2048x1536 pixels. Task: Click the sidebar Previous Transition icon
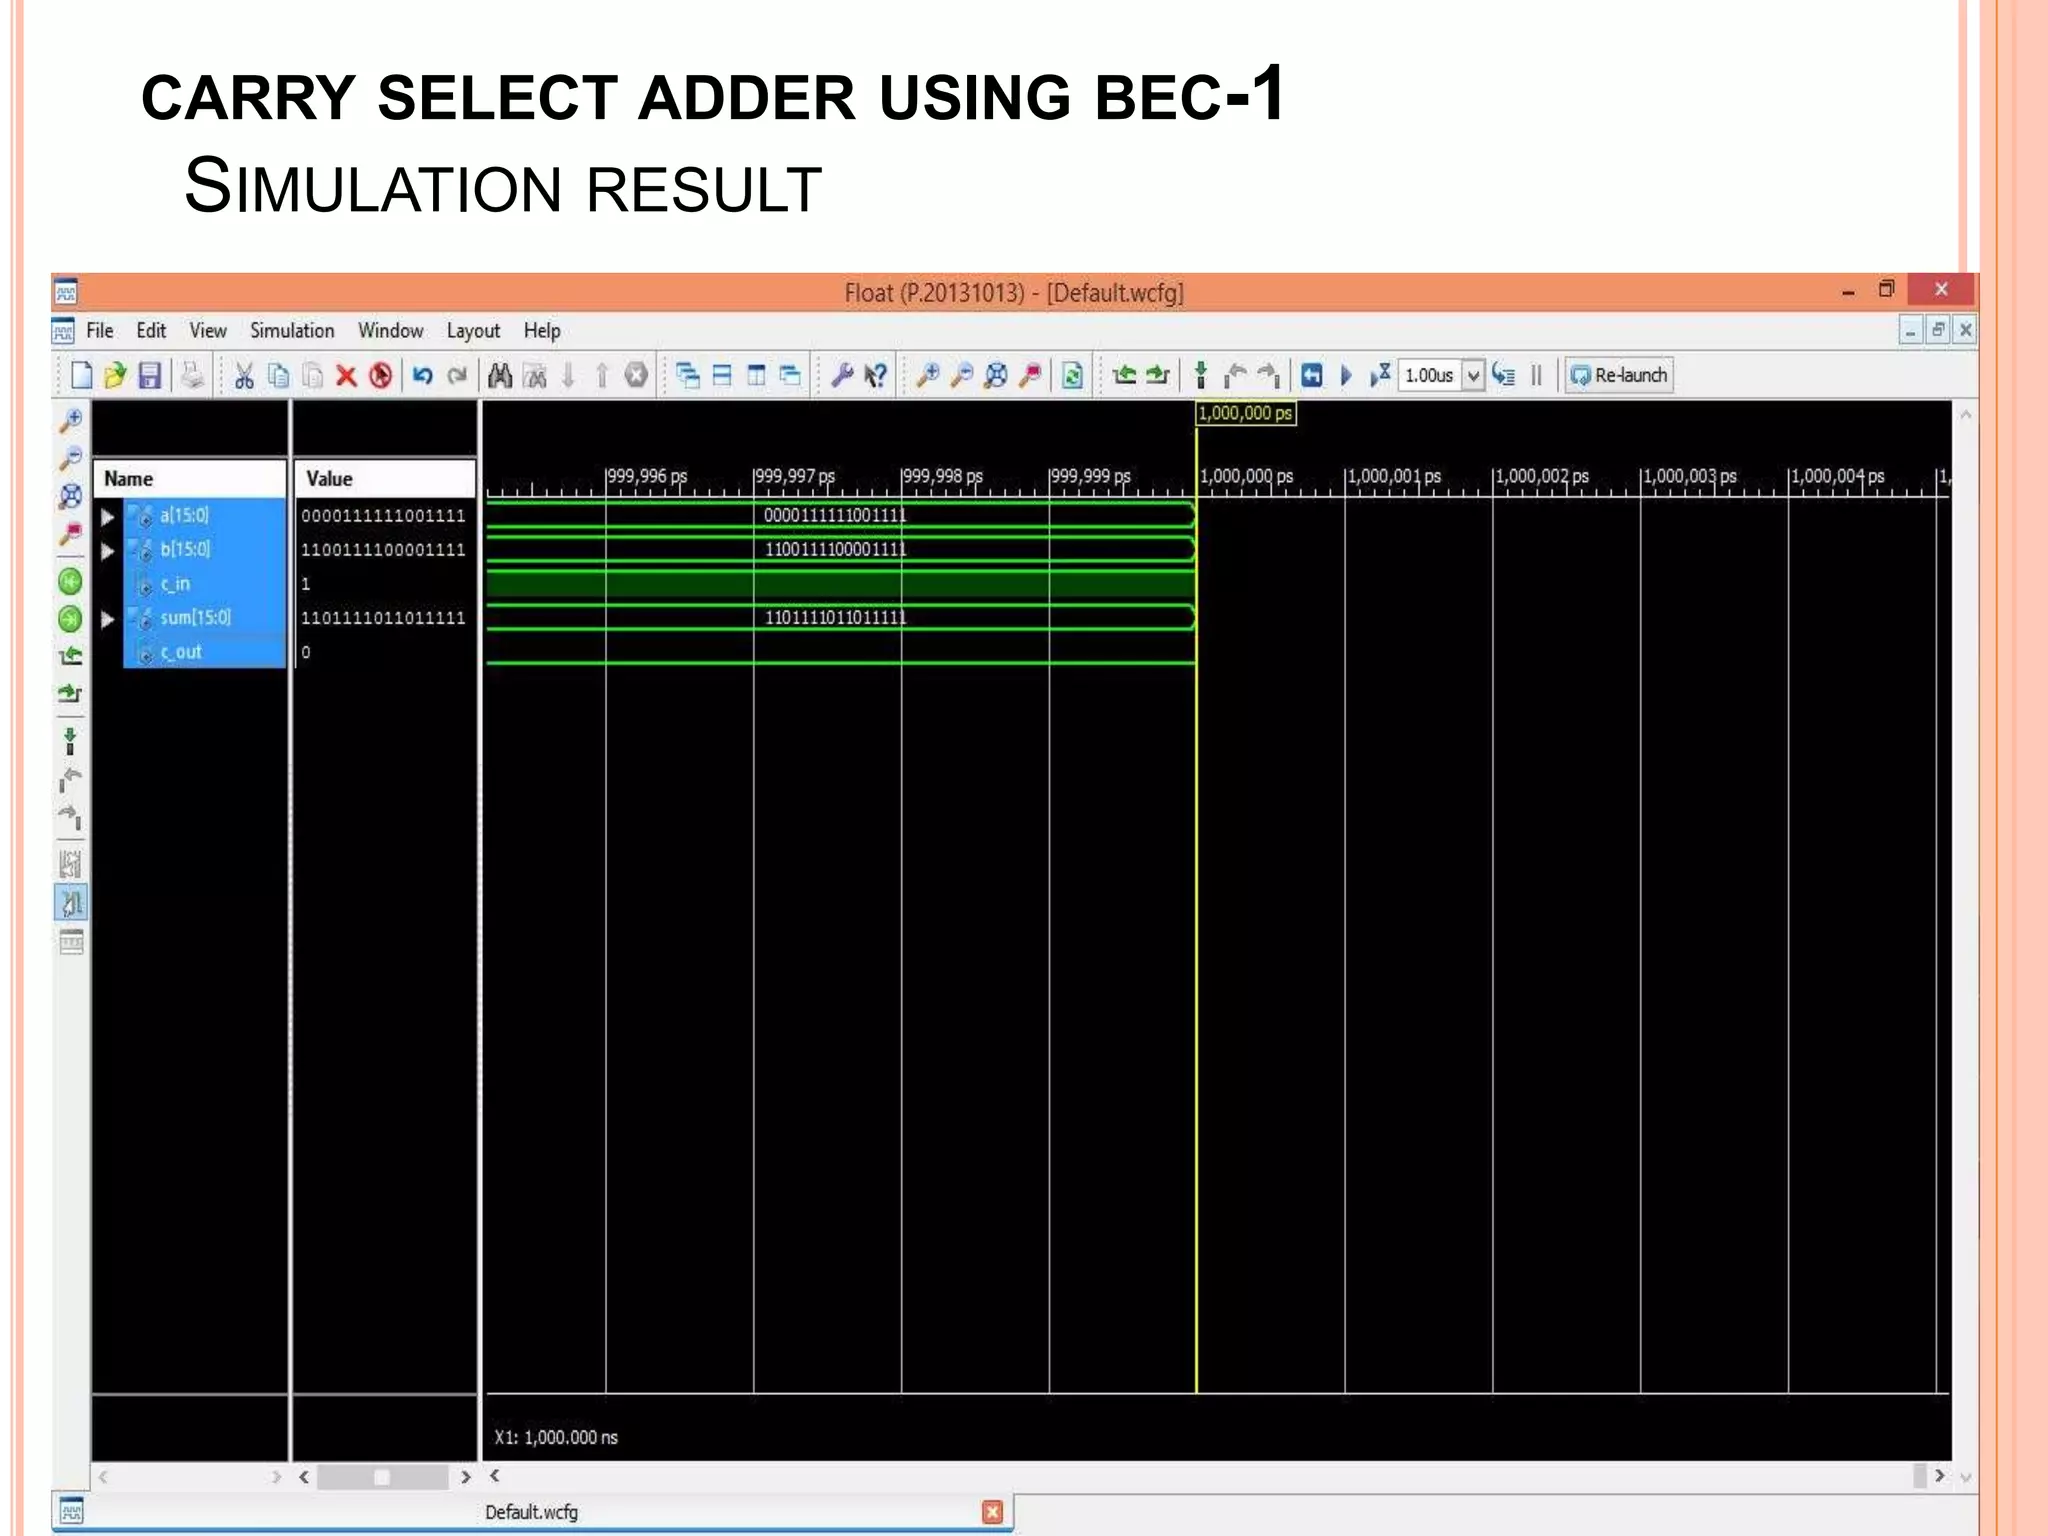70,656
